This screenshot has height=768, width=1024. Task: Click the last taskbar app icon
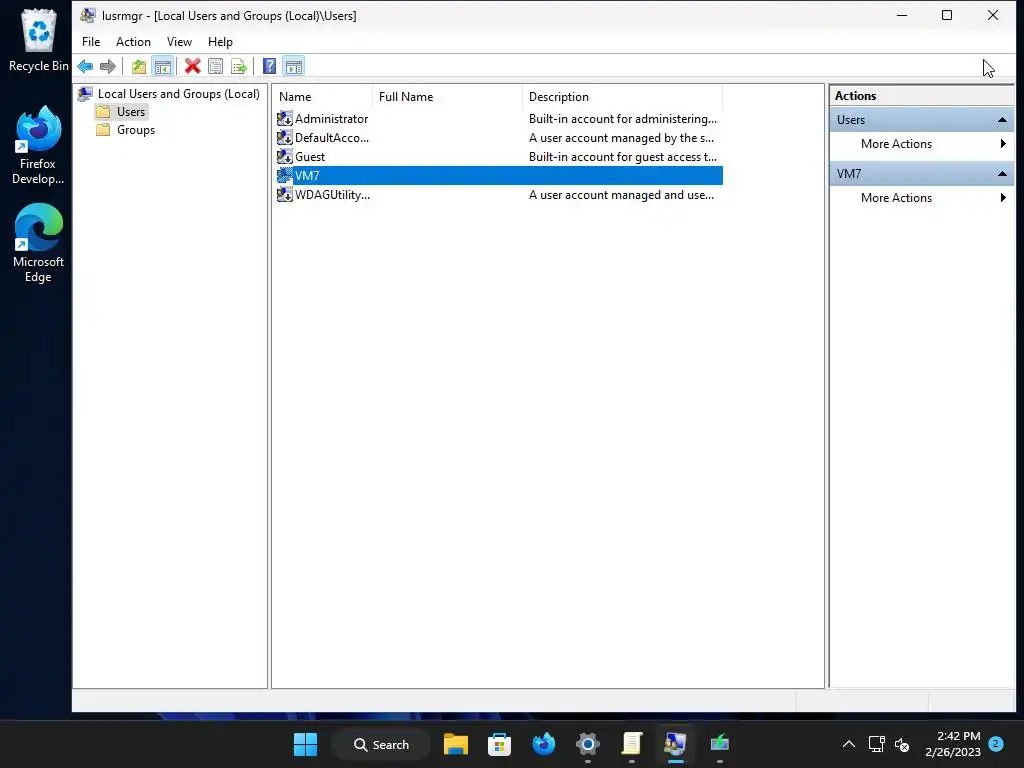720,744
